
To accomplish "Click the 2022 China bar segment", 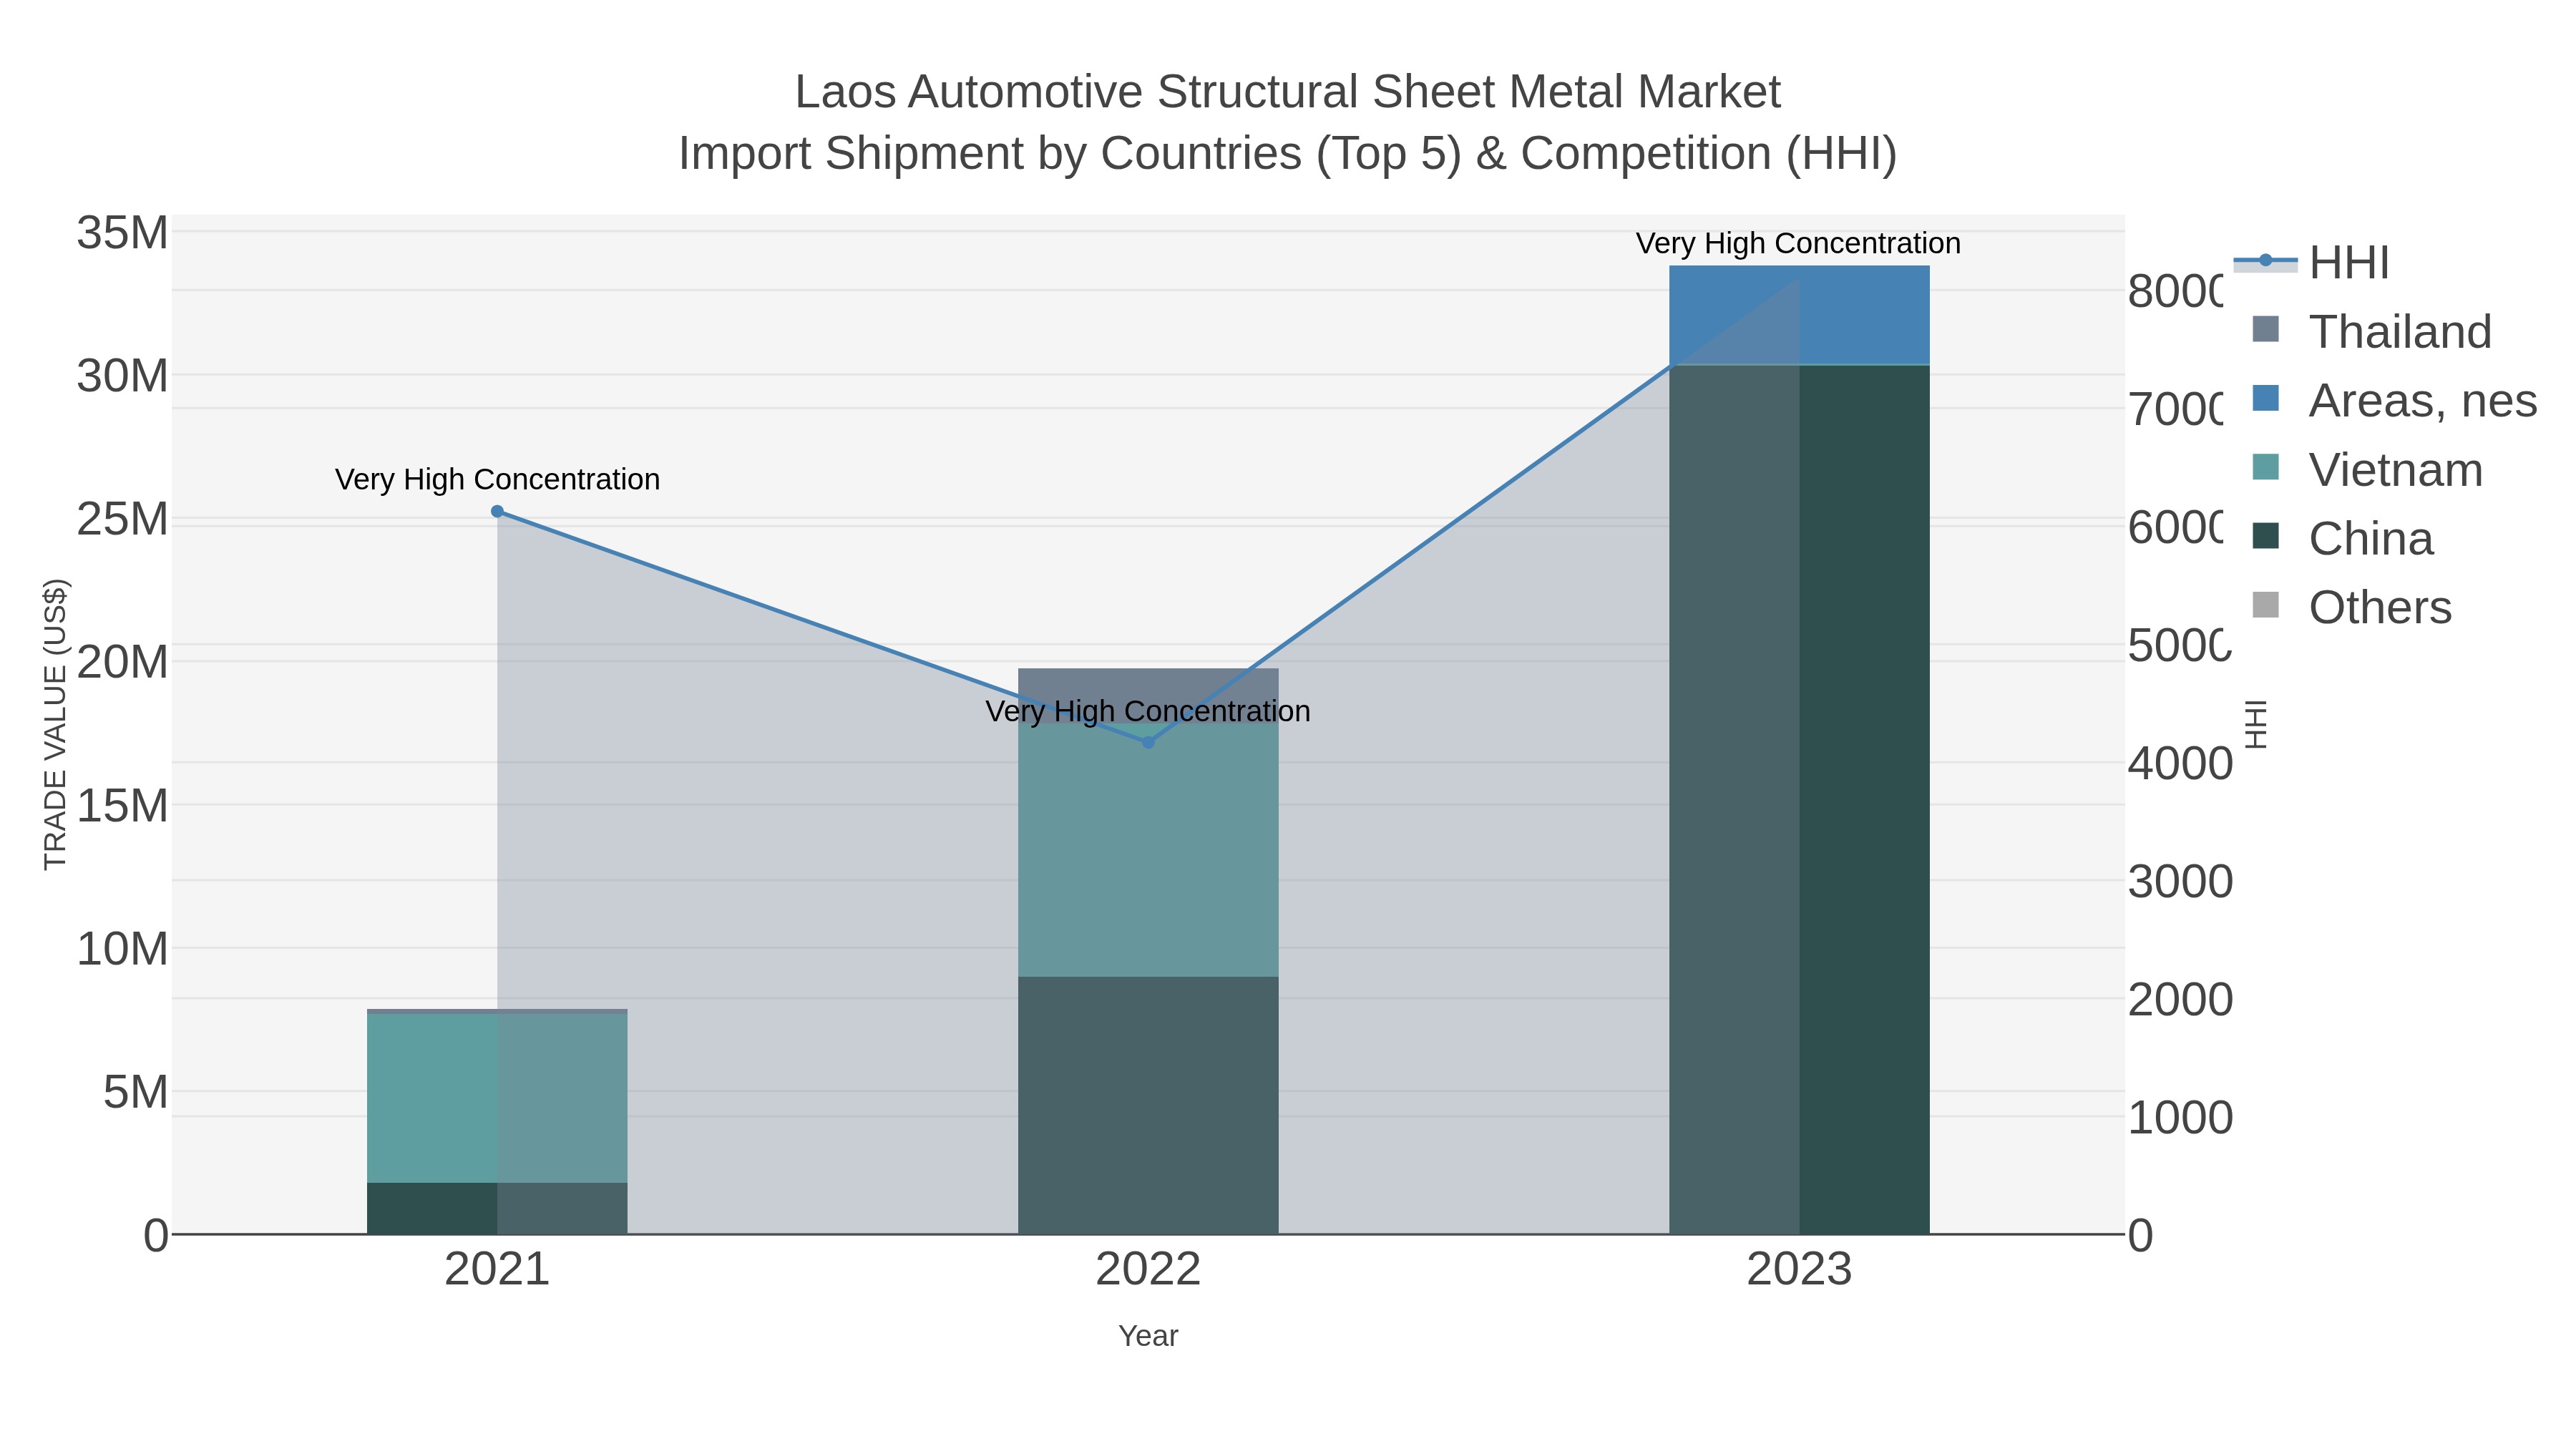I will (1148, 1106).
